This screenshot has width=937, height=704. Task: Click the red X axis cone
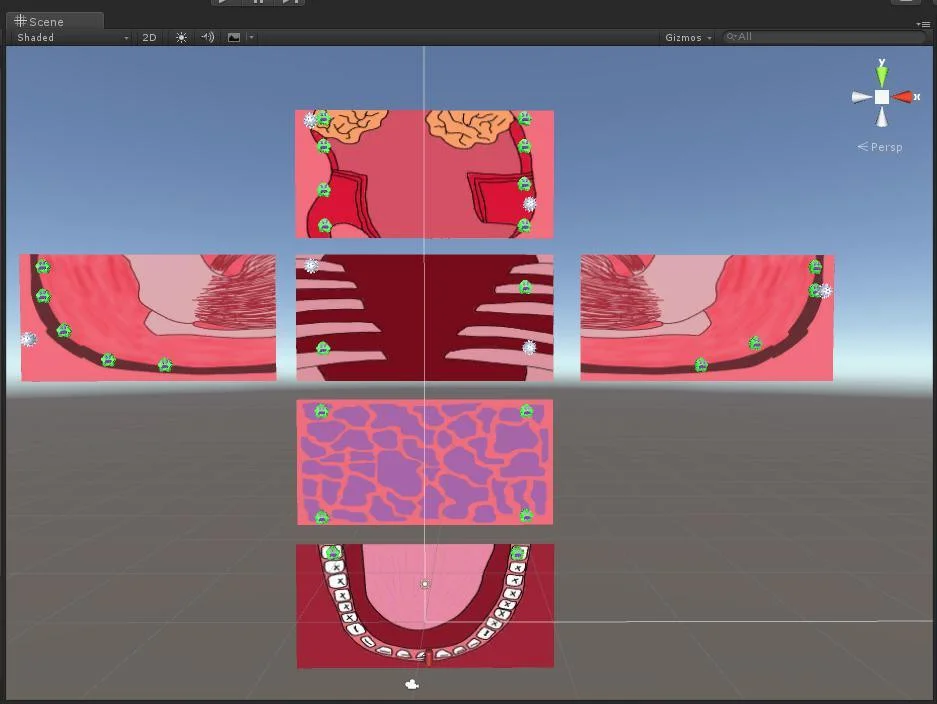(902, 97)
